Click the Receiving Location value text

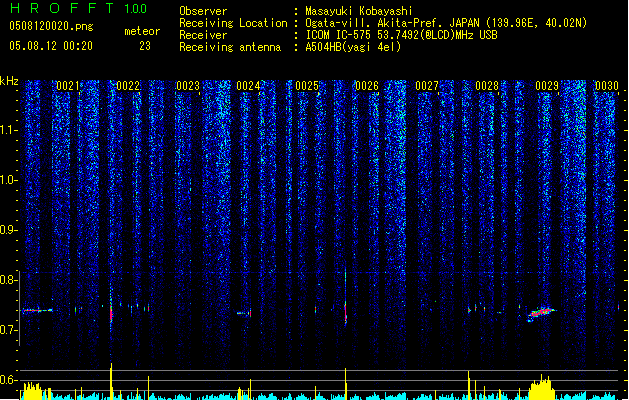[446, 23]
